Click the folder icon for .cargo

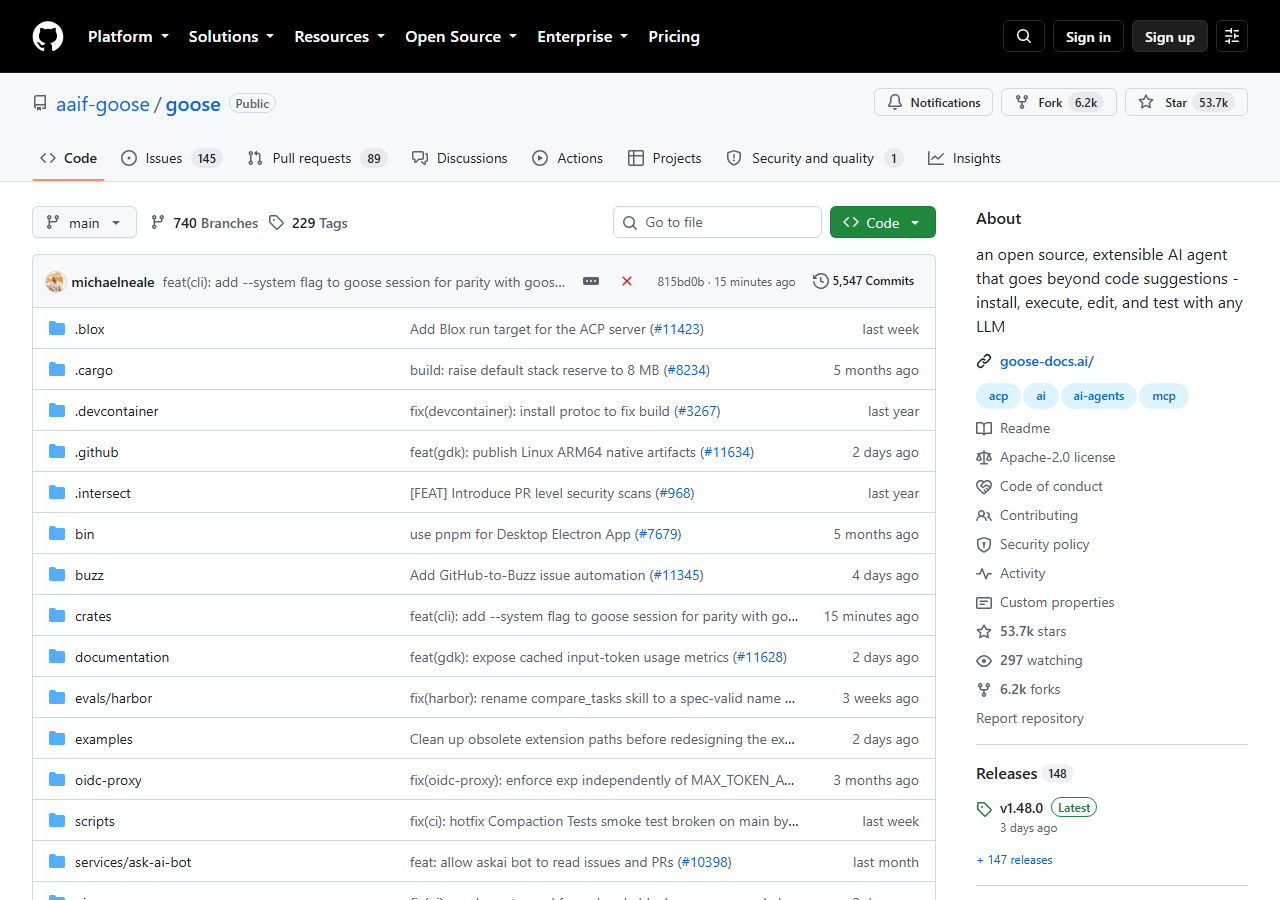point(57,370)
